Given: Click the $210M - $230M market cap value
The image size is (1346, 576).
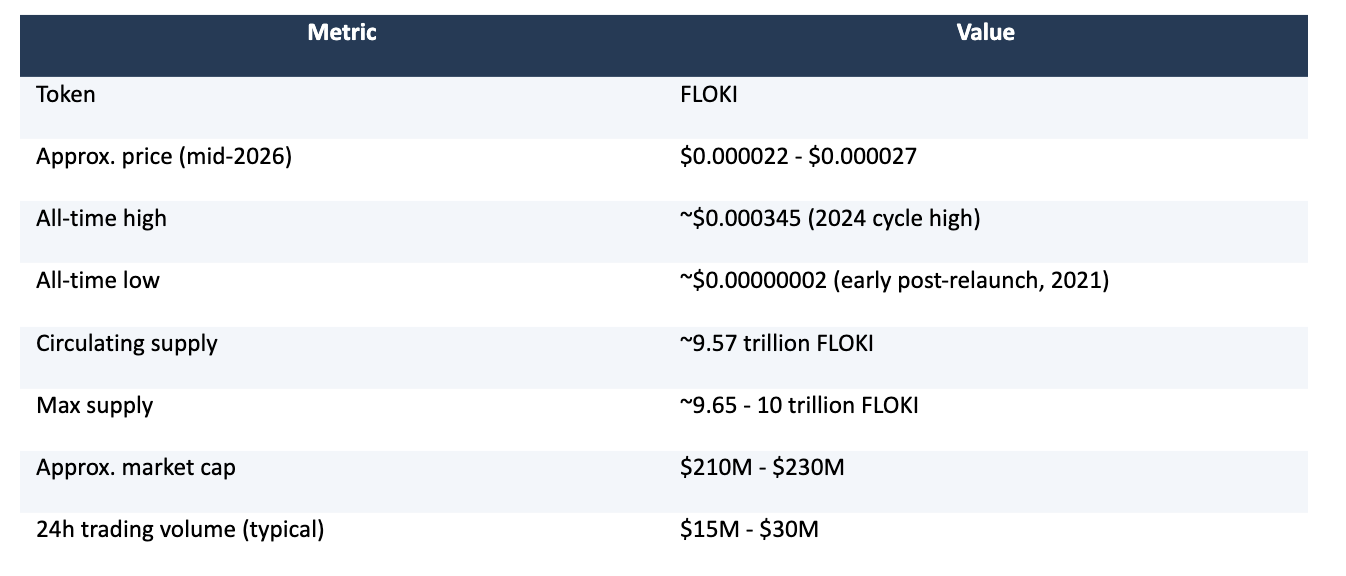Looking at the screenshot, I should click(762, 467).
